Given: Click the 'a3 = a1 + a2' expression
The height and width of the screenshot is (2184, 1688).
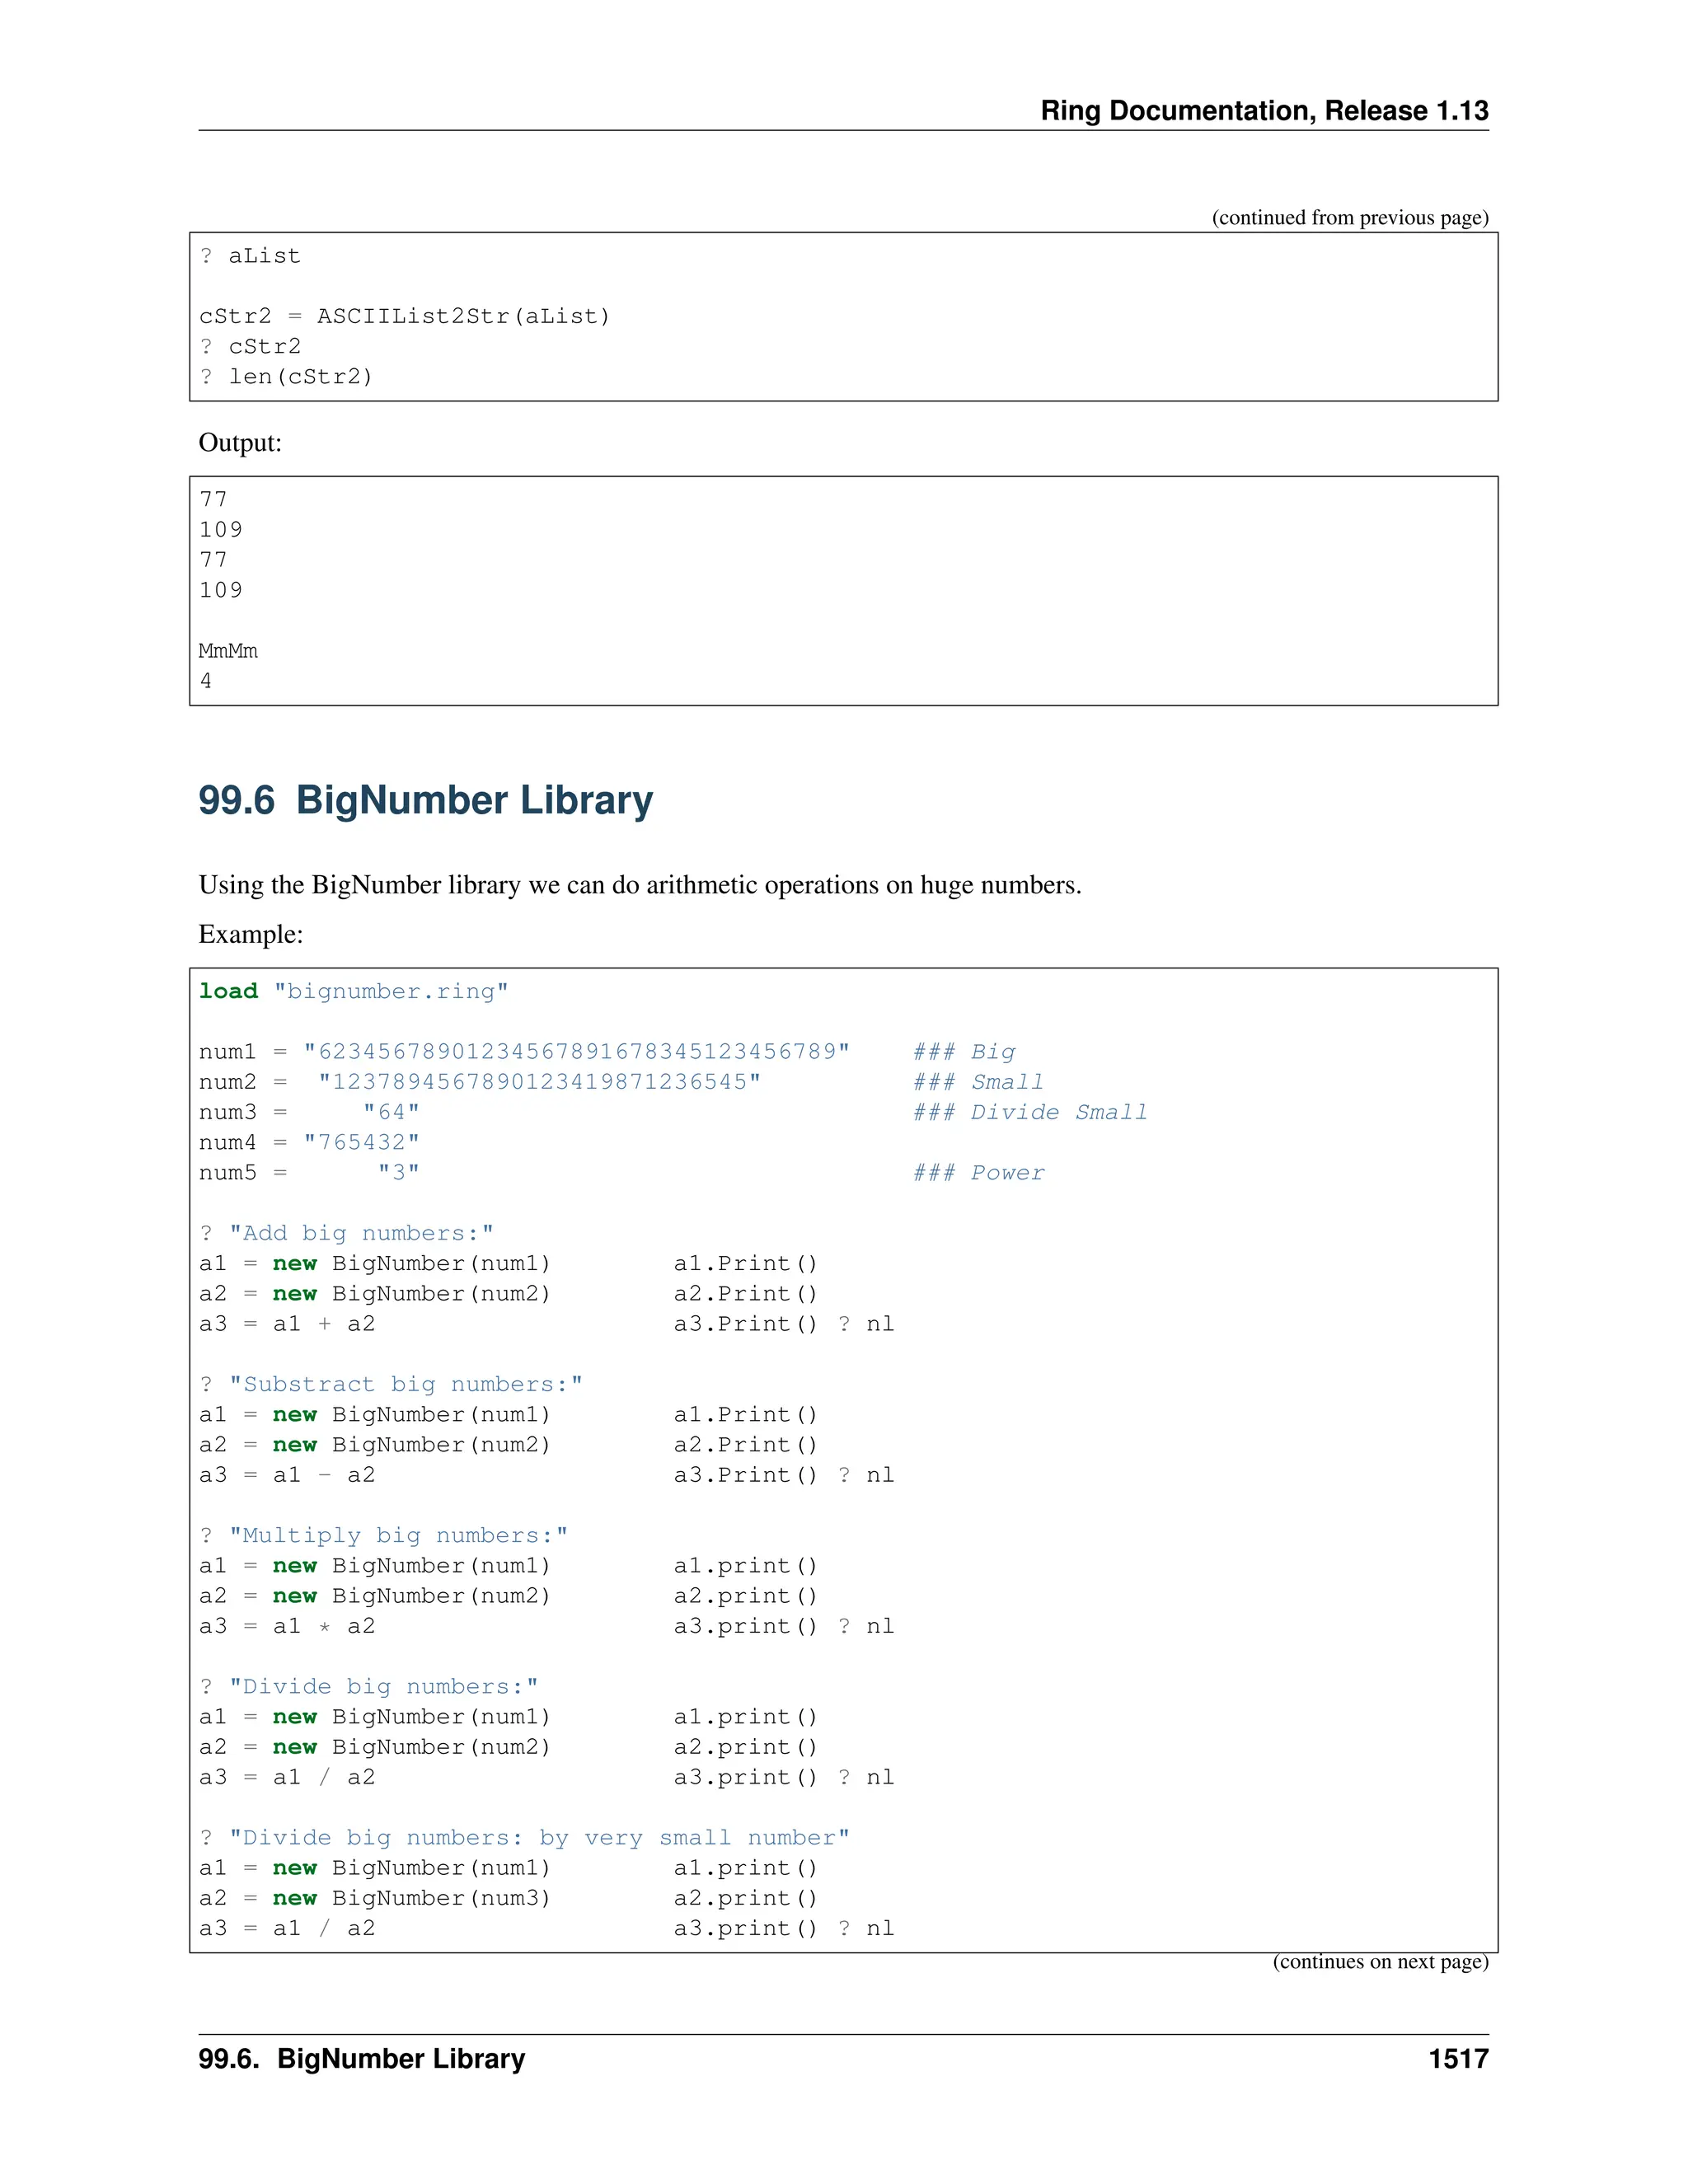Looking at the screenshot, I should [287, 1324].
